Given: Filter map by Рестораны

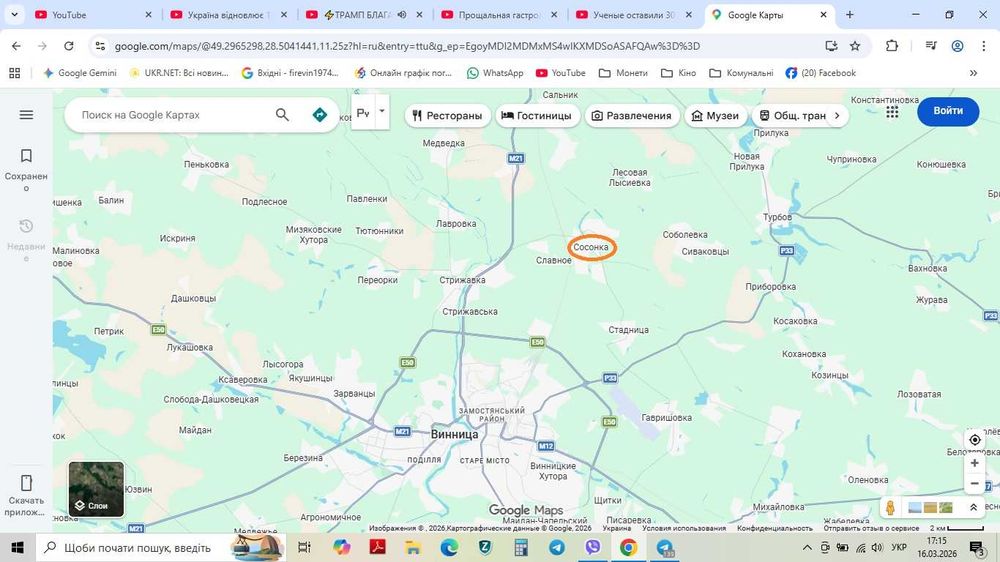Looking at the screenshot, I should point(447,115).
